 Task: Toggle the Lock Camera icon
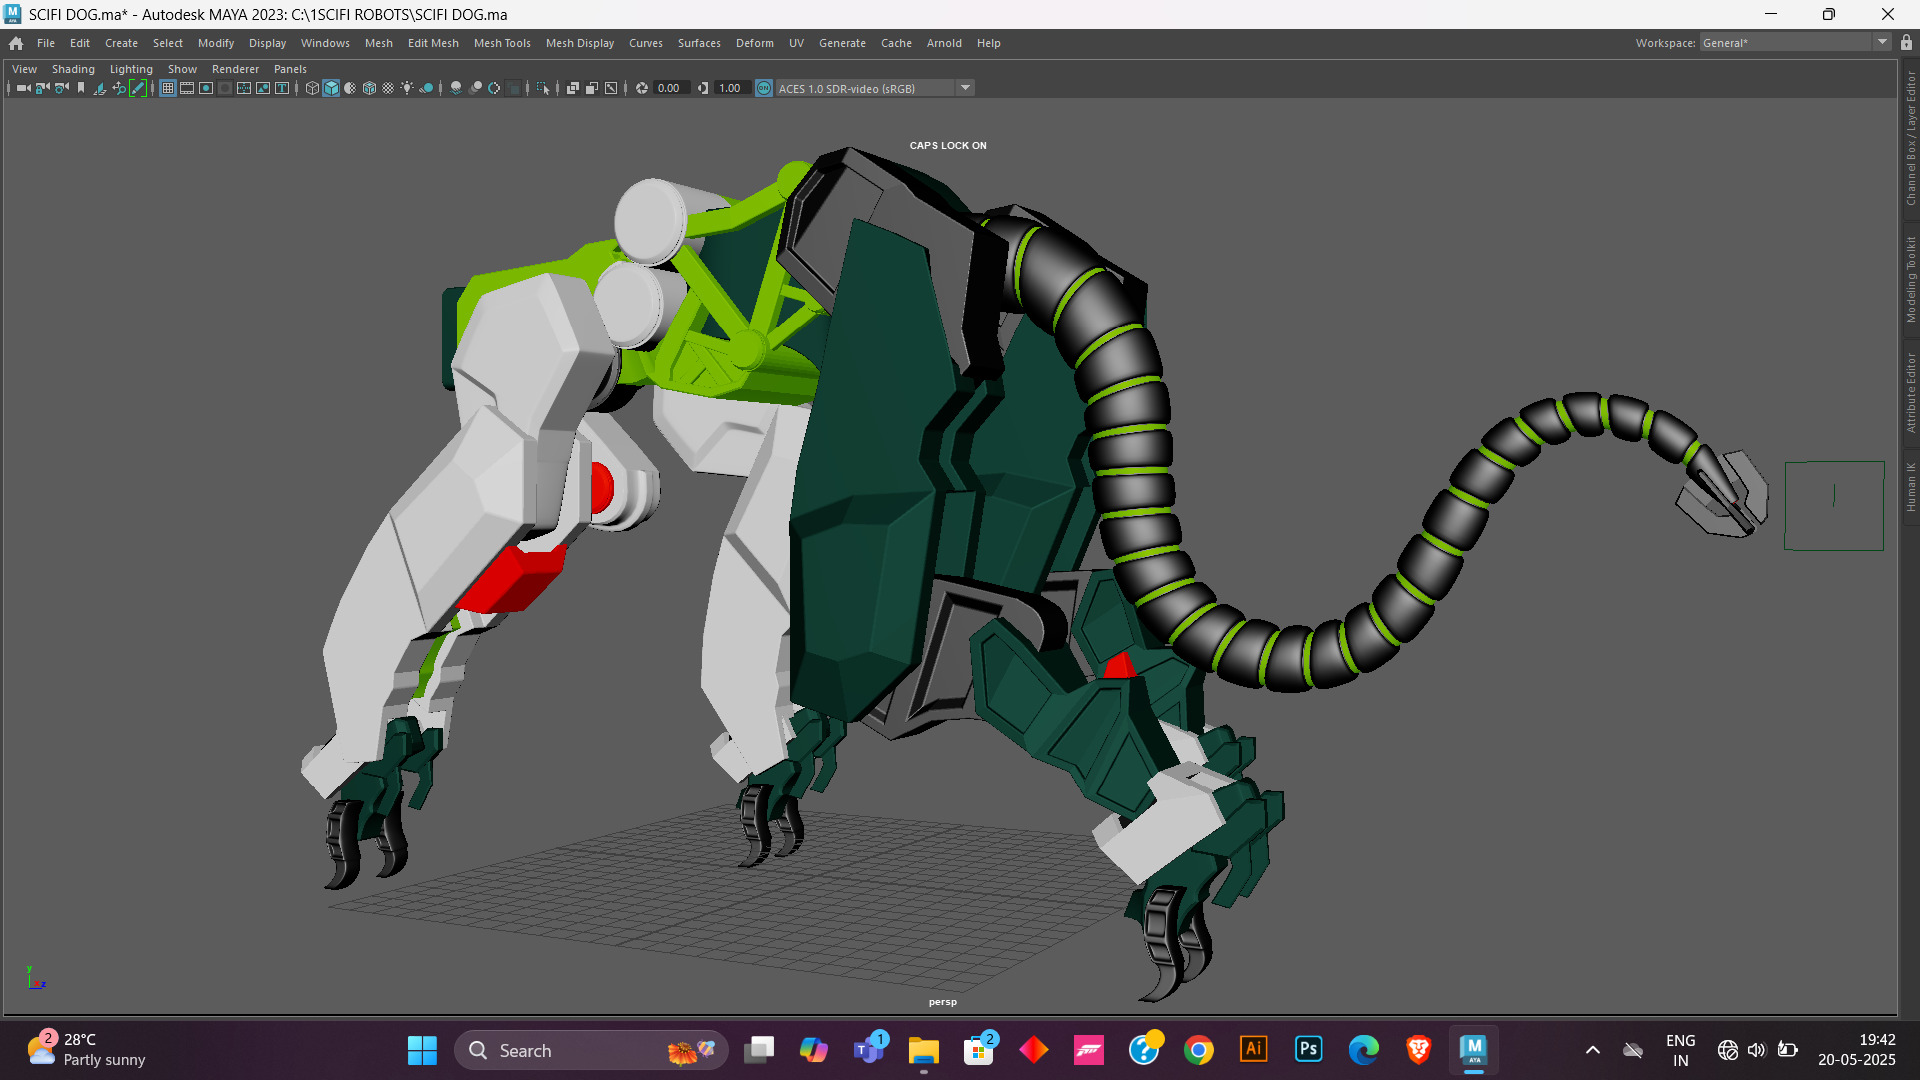42,88
